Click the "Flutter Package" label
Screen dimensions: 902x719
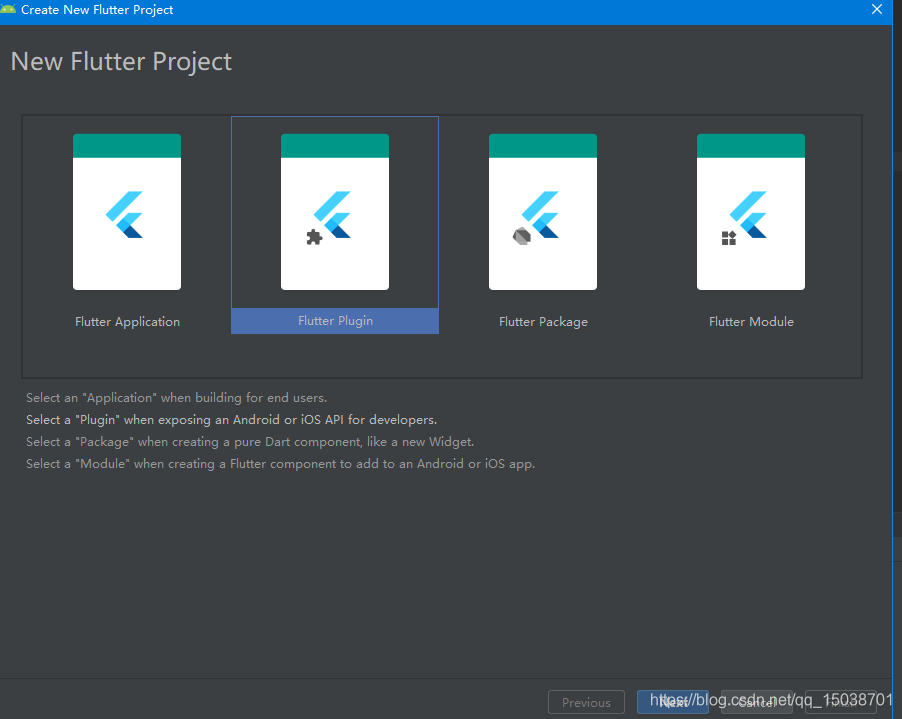pyautogui.click(x=543, y=322)
